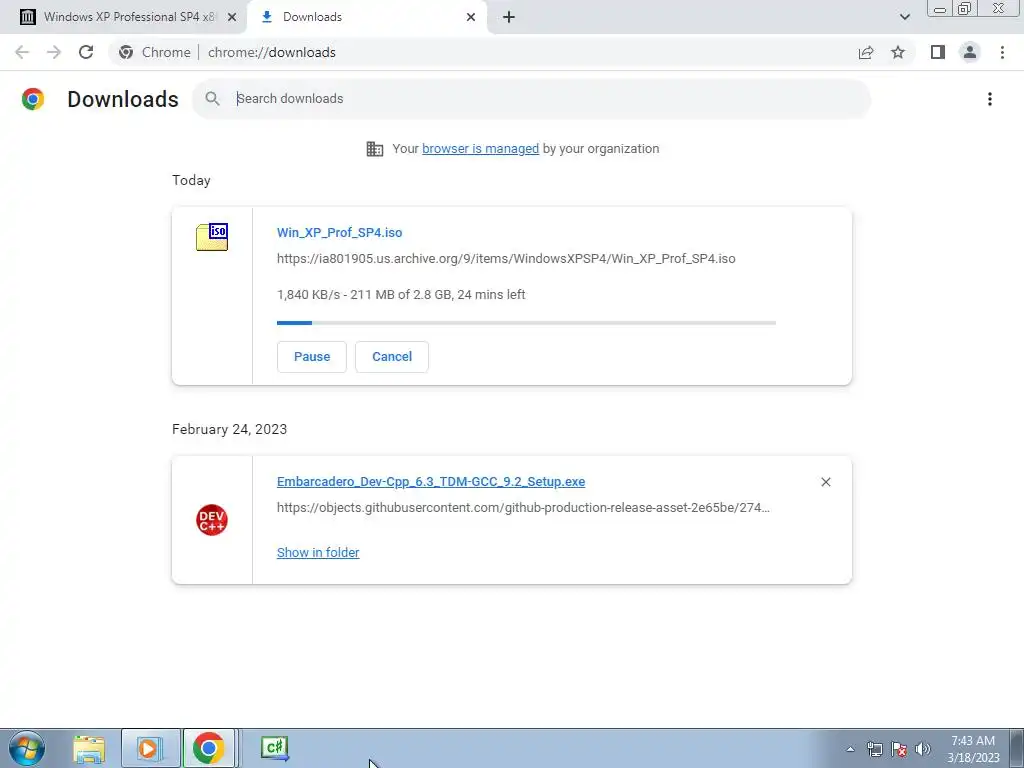The image size is (1024, 768).
Task: Open the taskbar clock and date
Action: (x=973, y=749)
